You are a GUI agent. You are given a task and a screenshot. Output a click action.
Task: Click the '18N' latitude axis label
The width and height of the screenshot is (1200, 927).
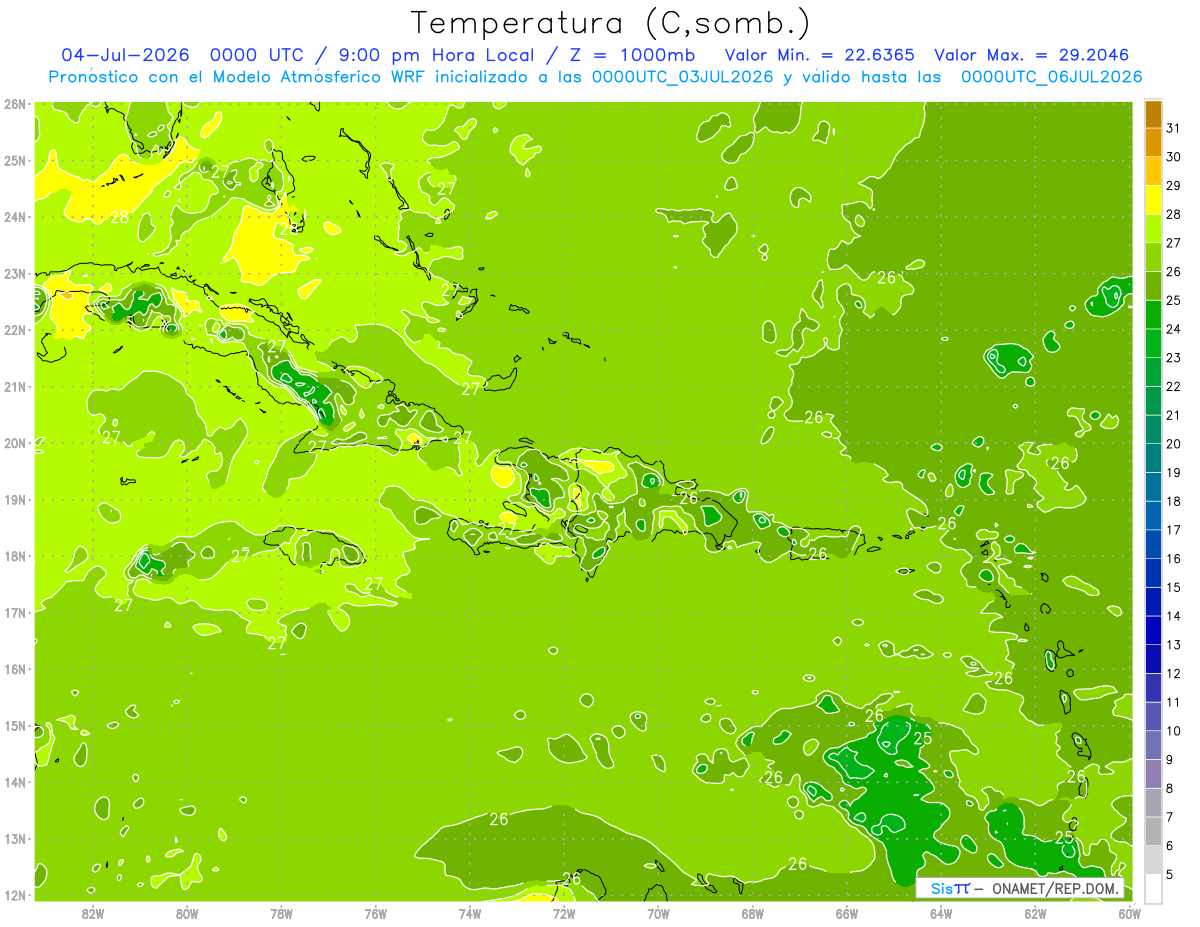tap(14, 556)
